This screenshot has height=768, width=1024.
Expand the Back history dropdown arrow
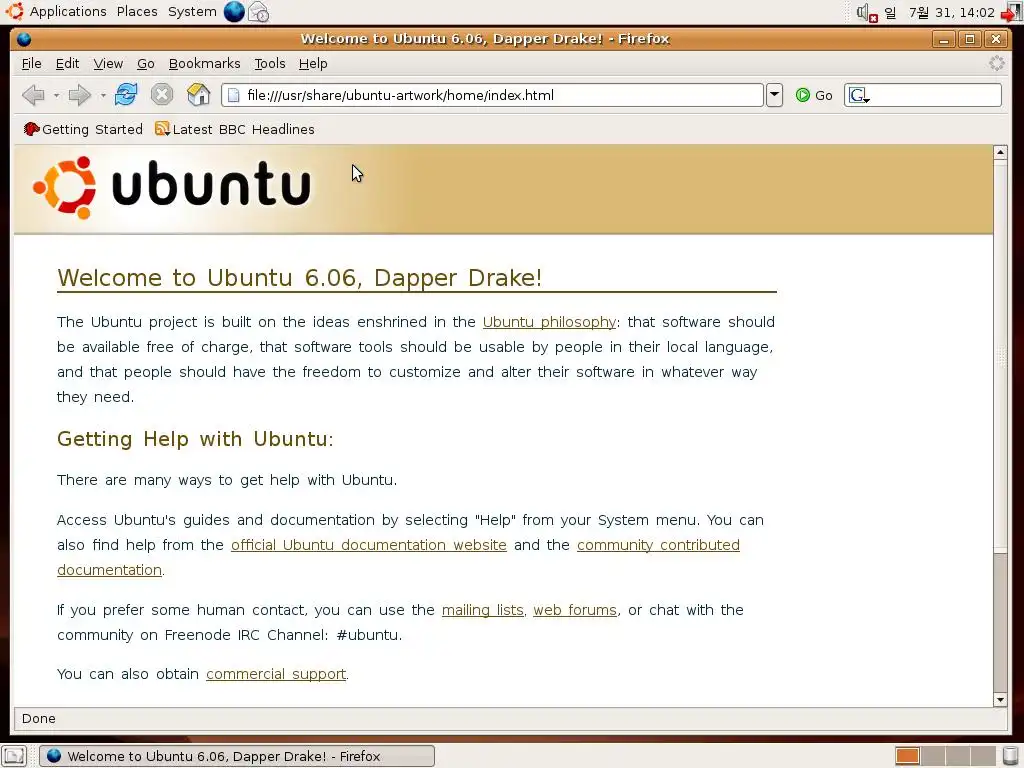pos(56,95)
